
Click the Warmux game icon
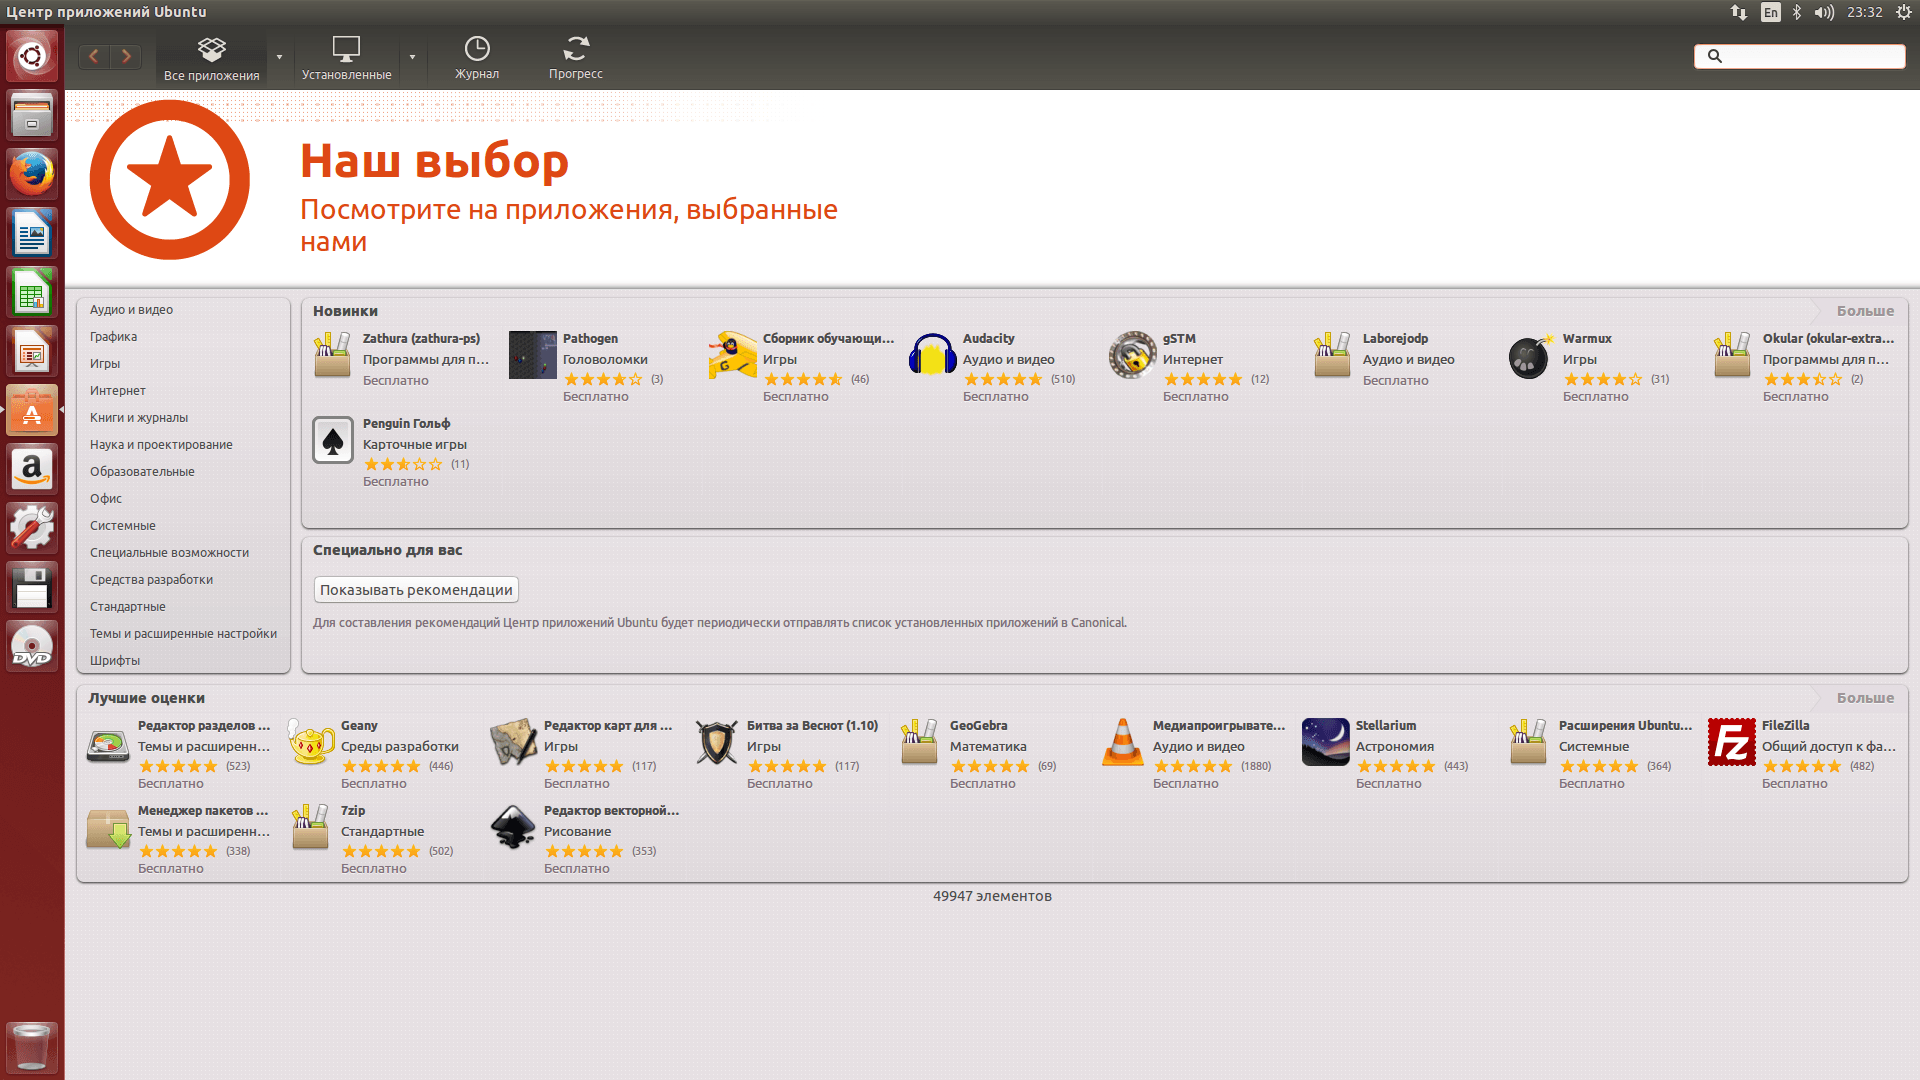(x=1530, y=356)
